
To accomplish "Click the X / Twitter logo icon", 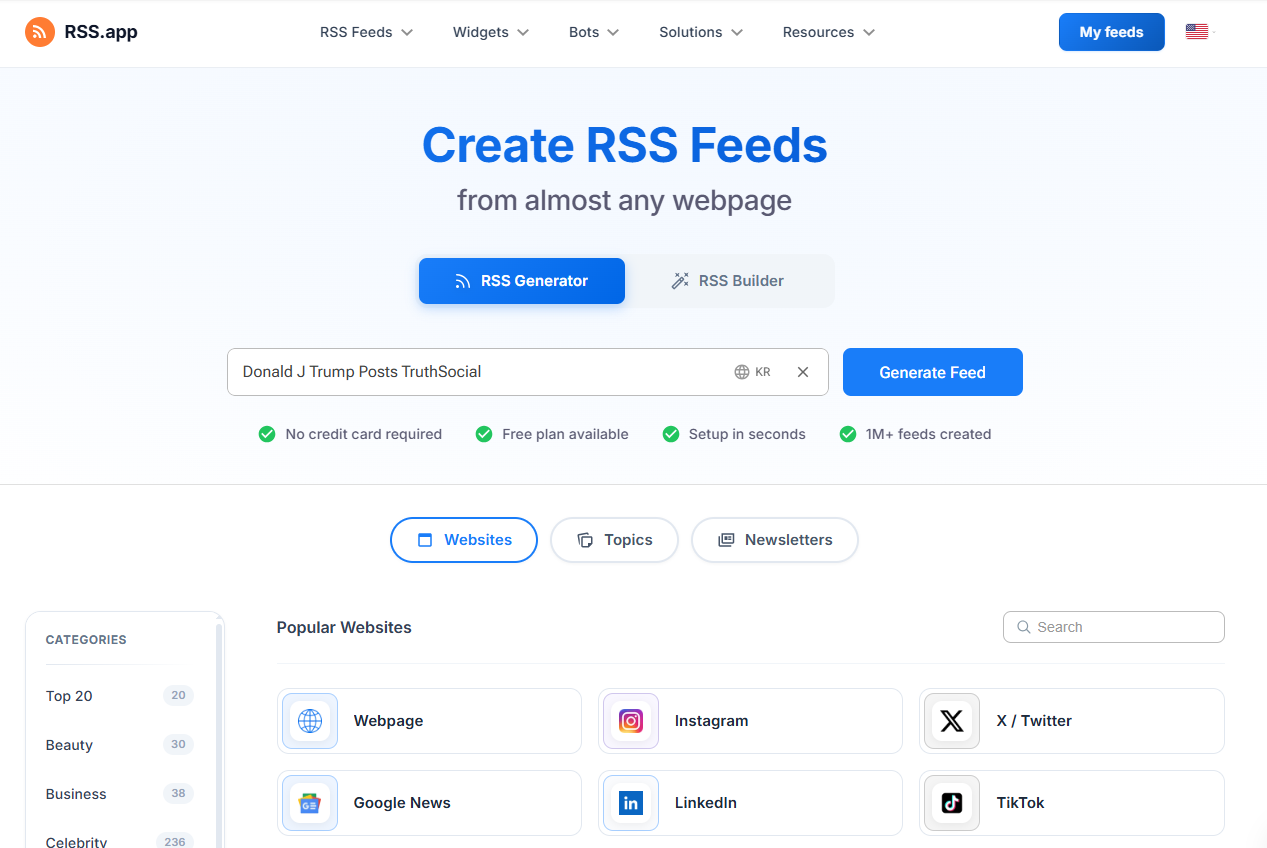I will click(952, 721).
